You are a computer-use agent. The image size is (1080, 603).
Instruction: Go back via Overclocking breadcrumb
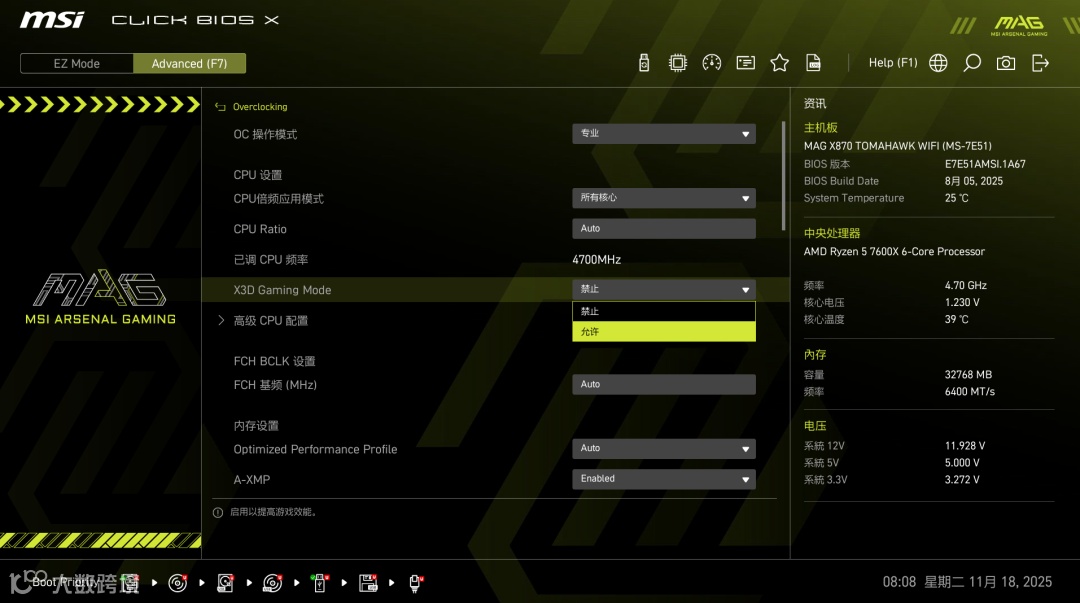click(x=260, y=107)
